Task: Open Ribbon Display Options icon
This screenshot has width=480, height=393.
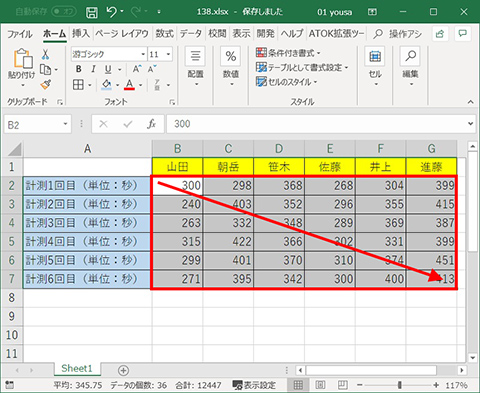Action: [372, 12]
